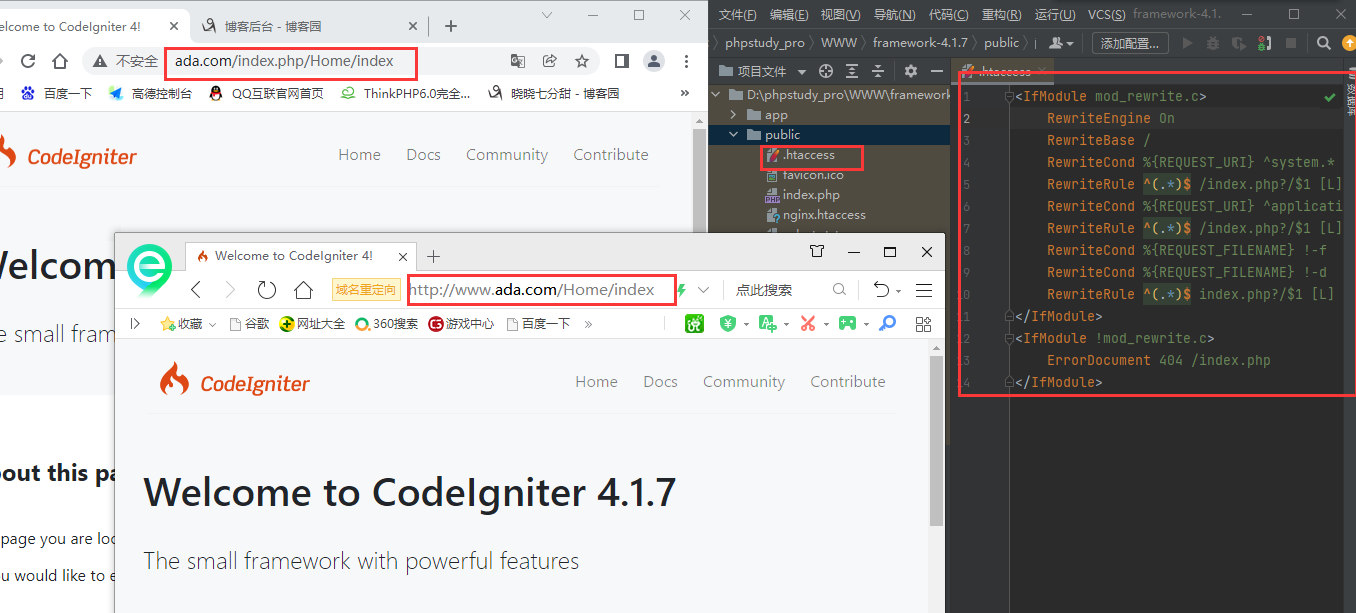1356x613 pixels.
Task: Click the locate-in-tree target icon in the project panel
Action: pos(826,71)
